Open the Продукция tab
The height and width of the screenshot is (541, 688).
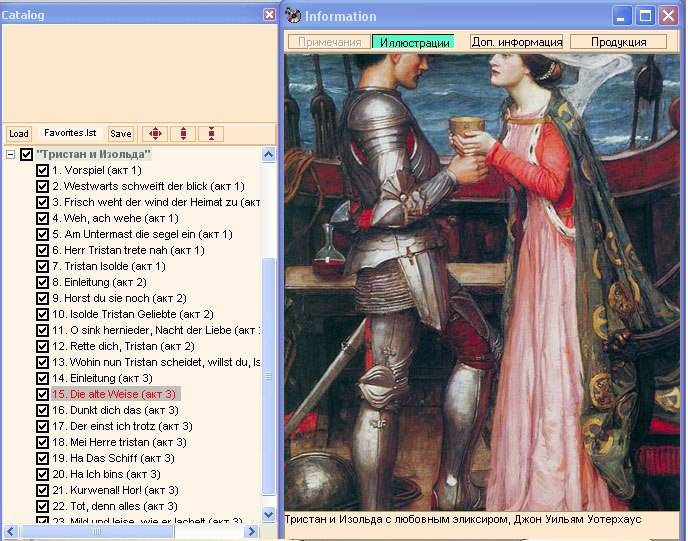click(x=618, y=42)
